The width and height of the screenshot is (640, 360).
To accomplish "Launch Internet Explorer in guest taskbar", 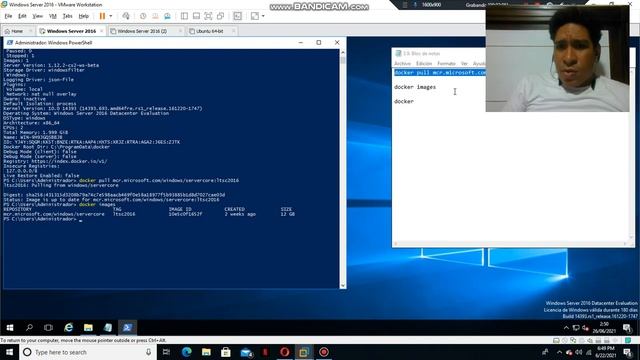I will [69, 327].
